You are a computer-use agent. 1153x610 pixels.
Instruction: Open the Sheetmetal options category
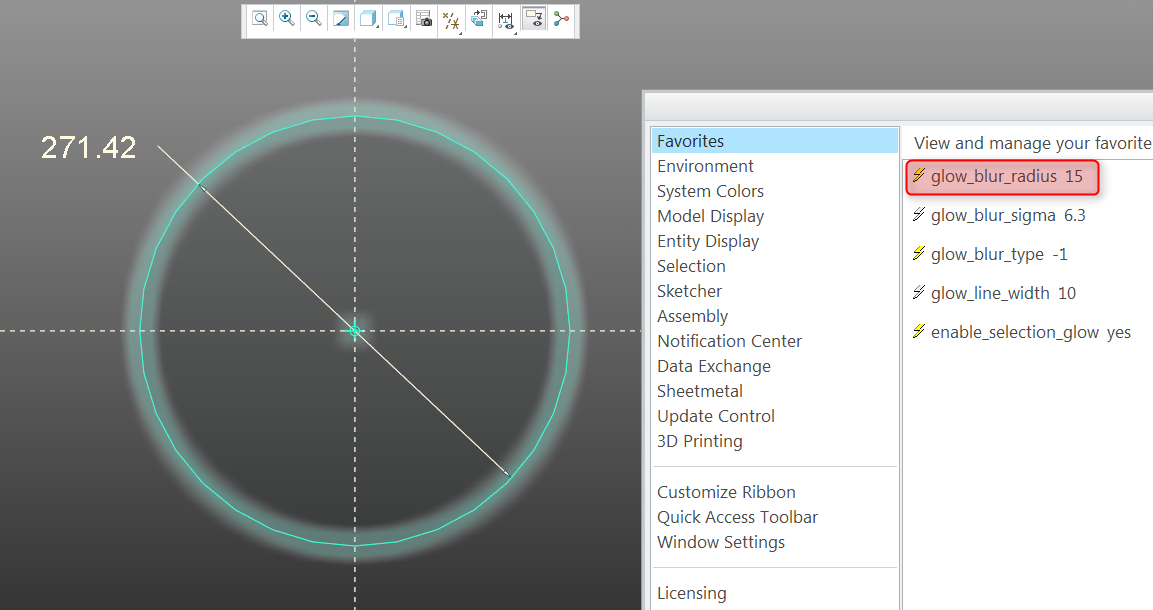click(700, 391)
